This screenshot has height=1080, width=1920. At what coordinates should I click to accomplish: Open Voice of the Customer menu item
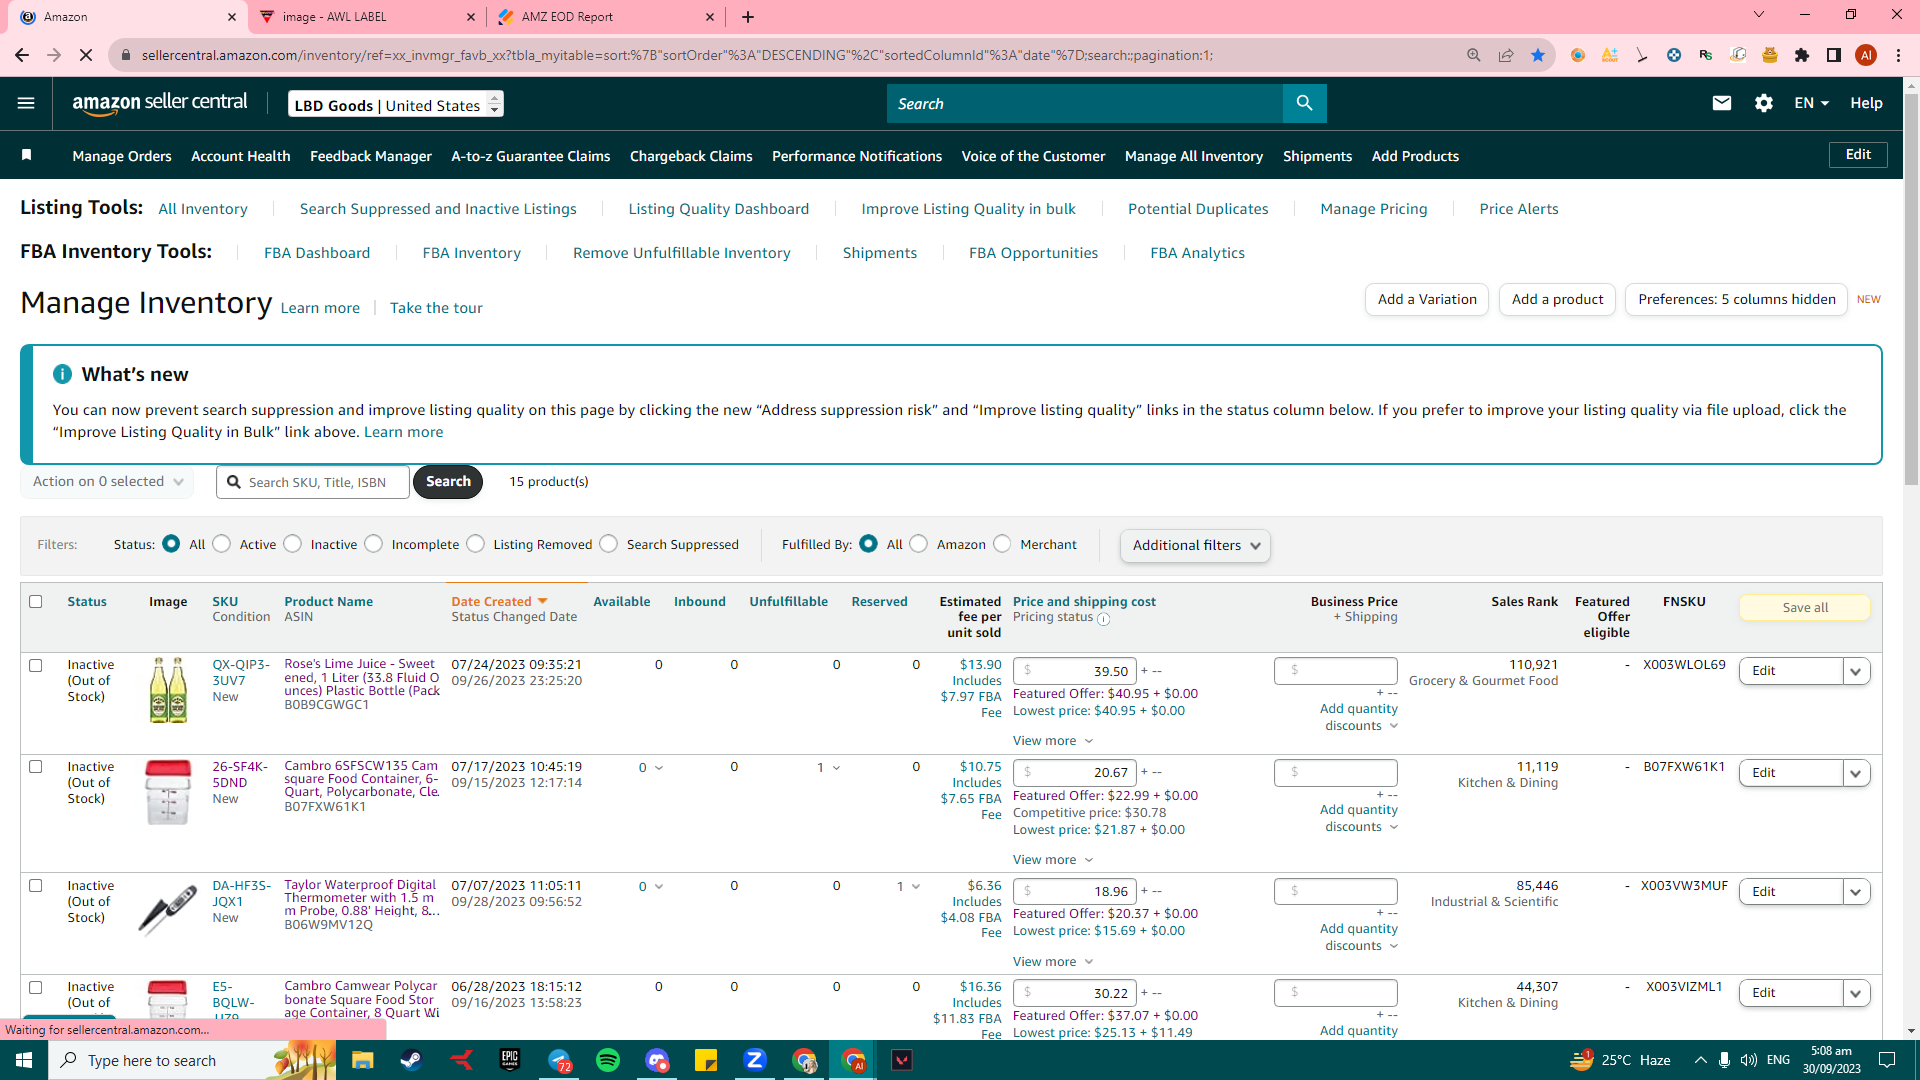1033,156
